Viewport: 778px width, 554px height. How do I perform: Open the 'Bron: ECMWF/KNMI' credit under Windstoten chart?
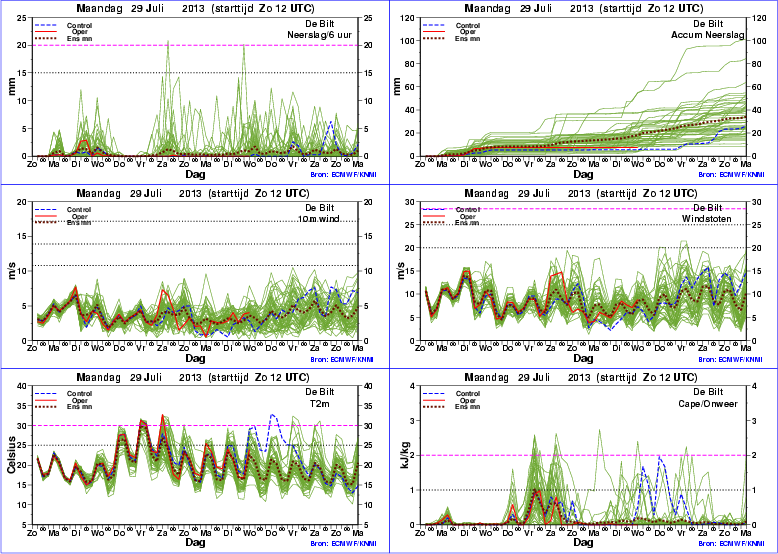tap(731, 360)
